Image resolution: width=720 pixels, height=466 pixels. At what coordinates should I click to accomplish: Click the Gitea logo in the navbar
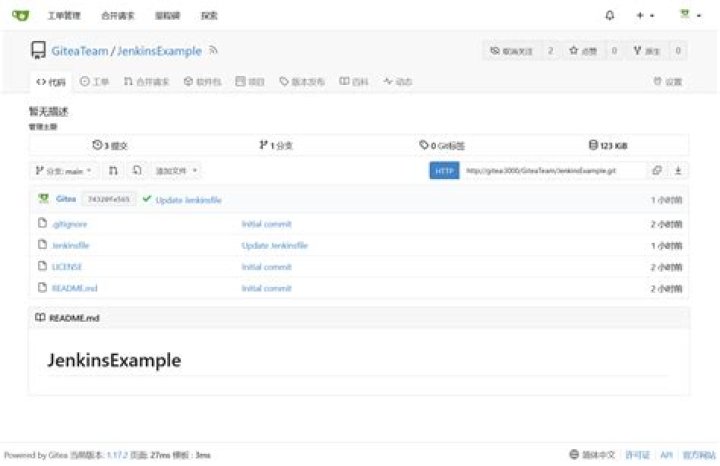coord(20,15)
